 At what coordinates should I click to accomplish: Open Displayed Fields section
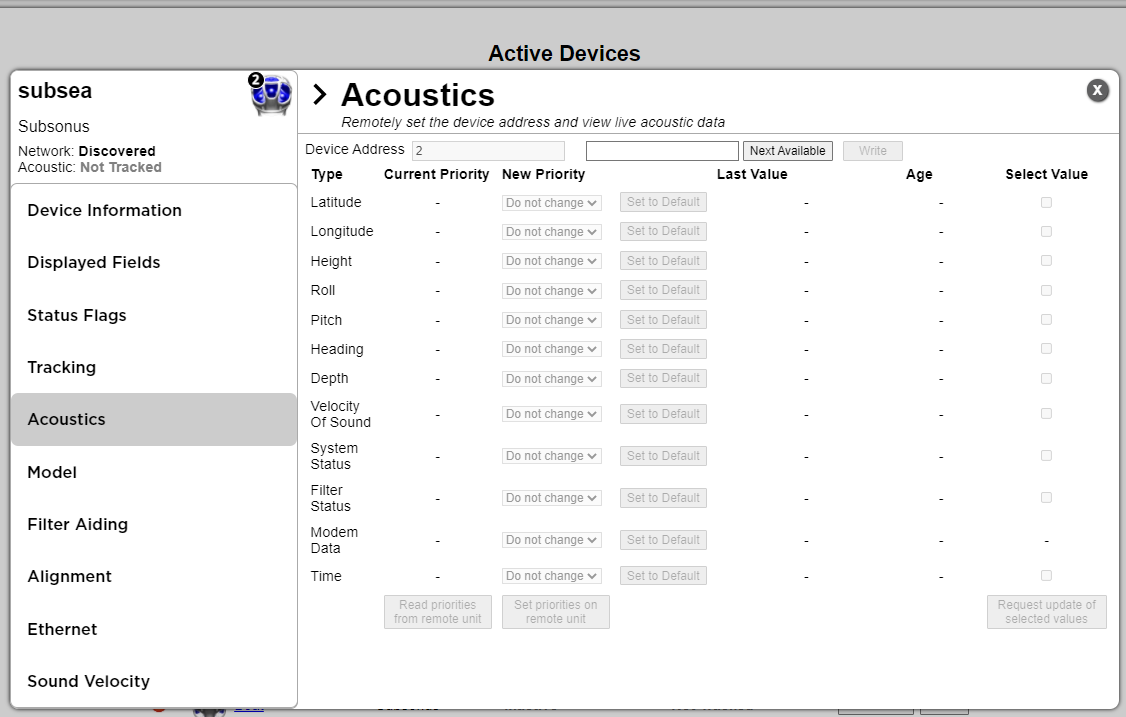[x=154, y=263]
